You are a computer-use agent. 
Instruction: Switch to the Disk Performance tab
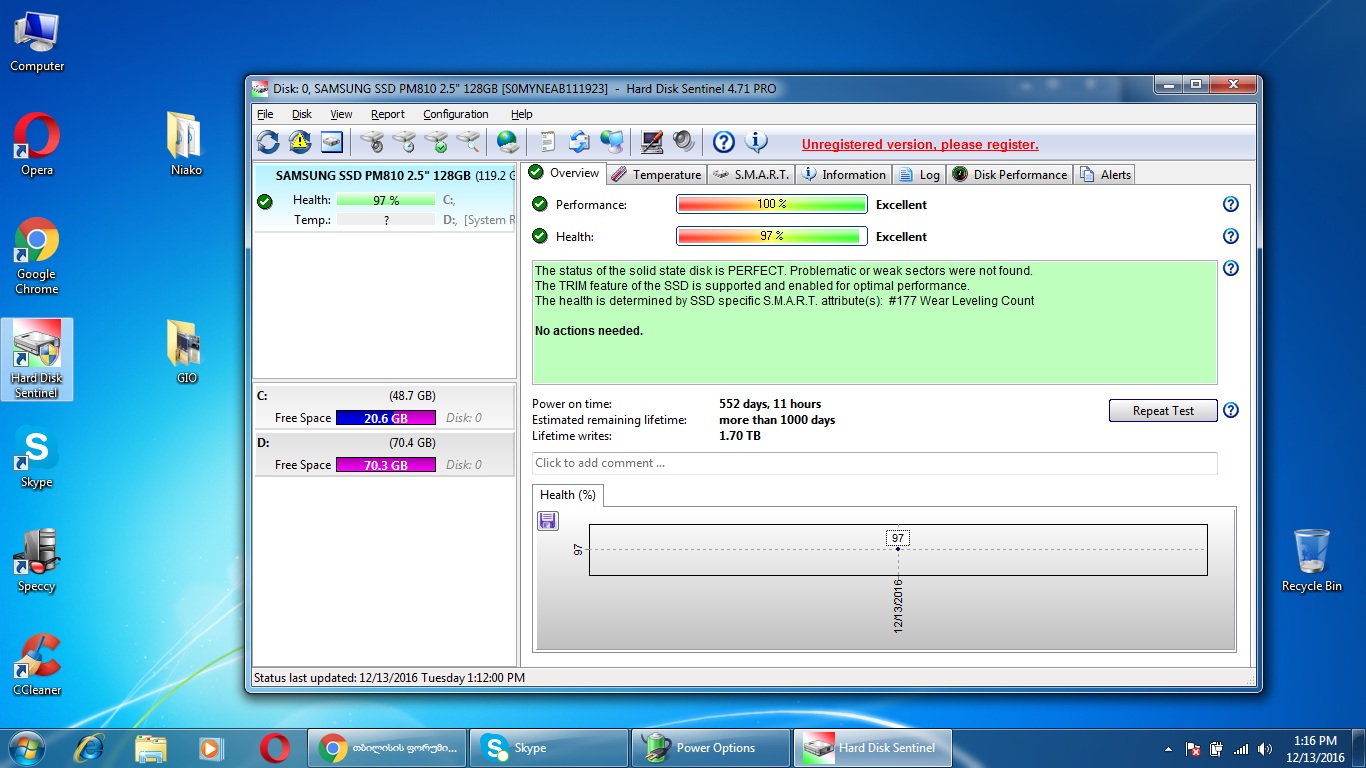tap(1010, 175)
